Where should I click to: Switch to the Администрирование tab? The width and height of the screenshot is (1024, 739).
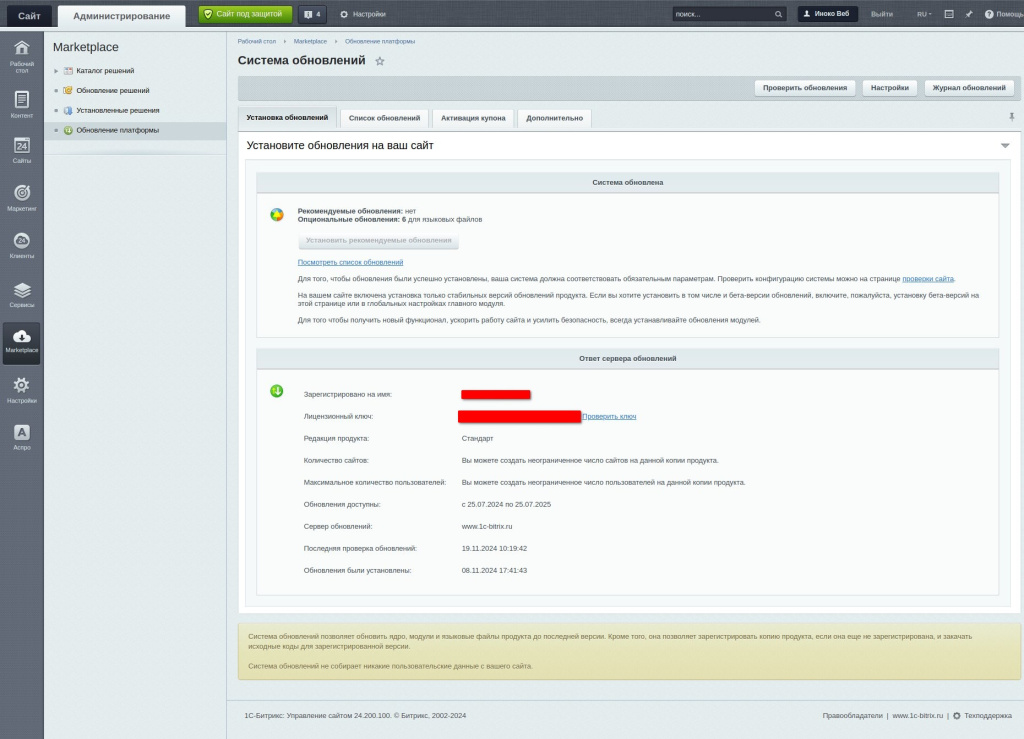coord(121,16)
